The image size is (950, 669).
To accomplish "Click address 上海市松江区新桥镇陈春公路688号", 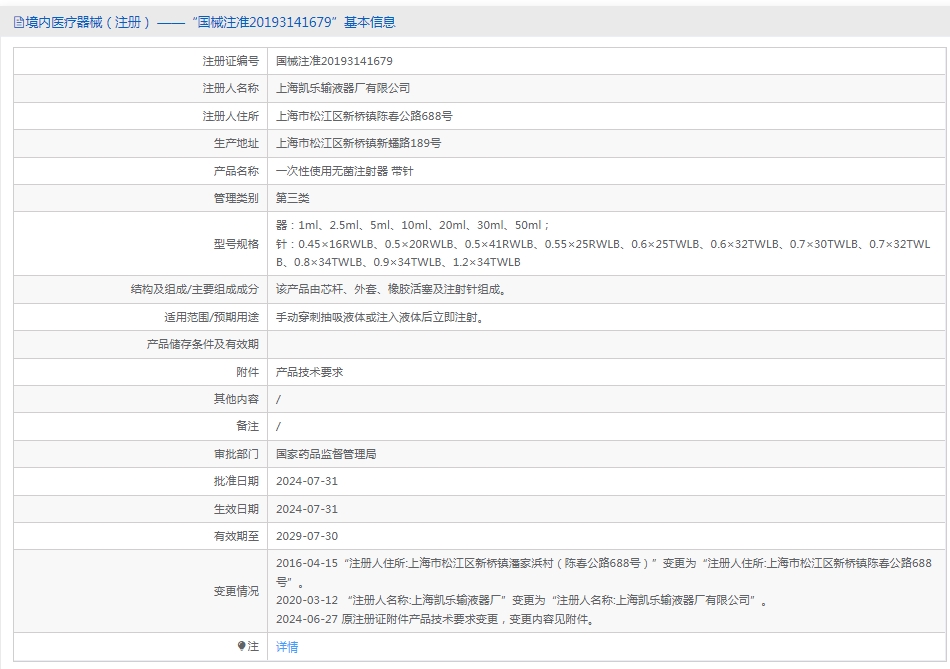I will point(364,116).
